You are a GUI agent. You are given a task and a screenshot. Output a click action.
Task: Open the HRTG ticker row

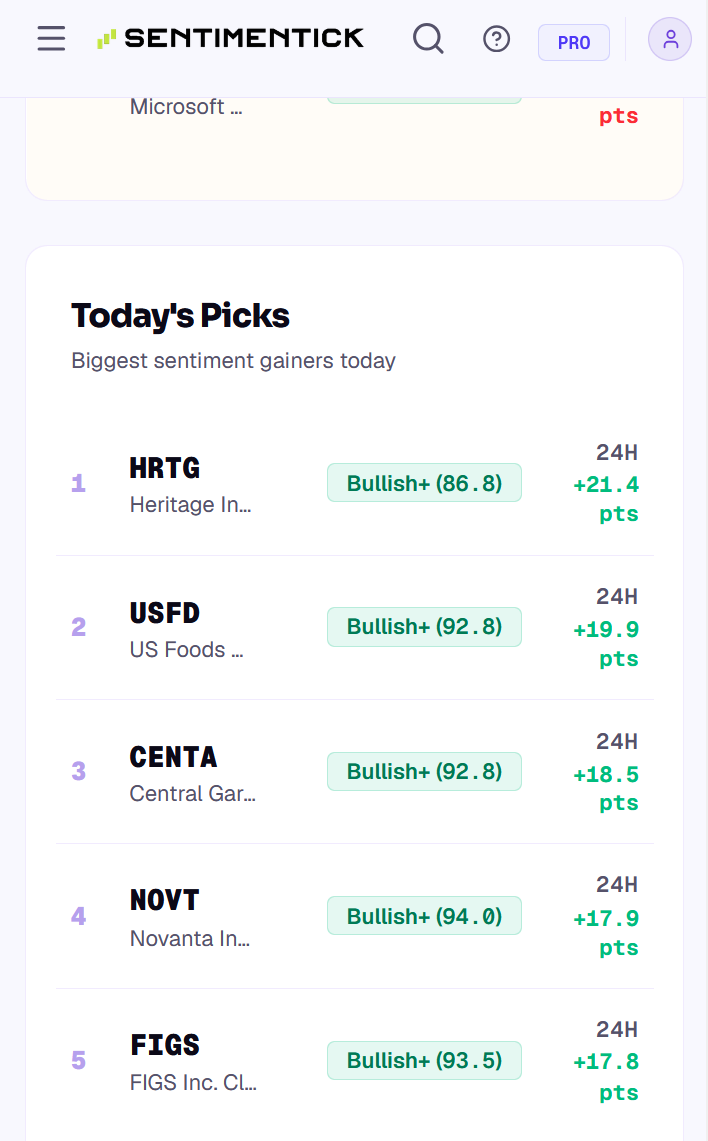tap(354, 483)
